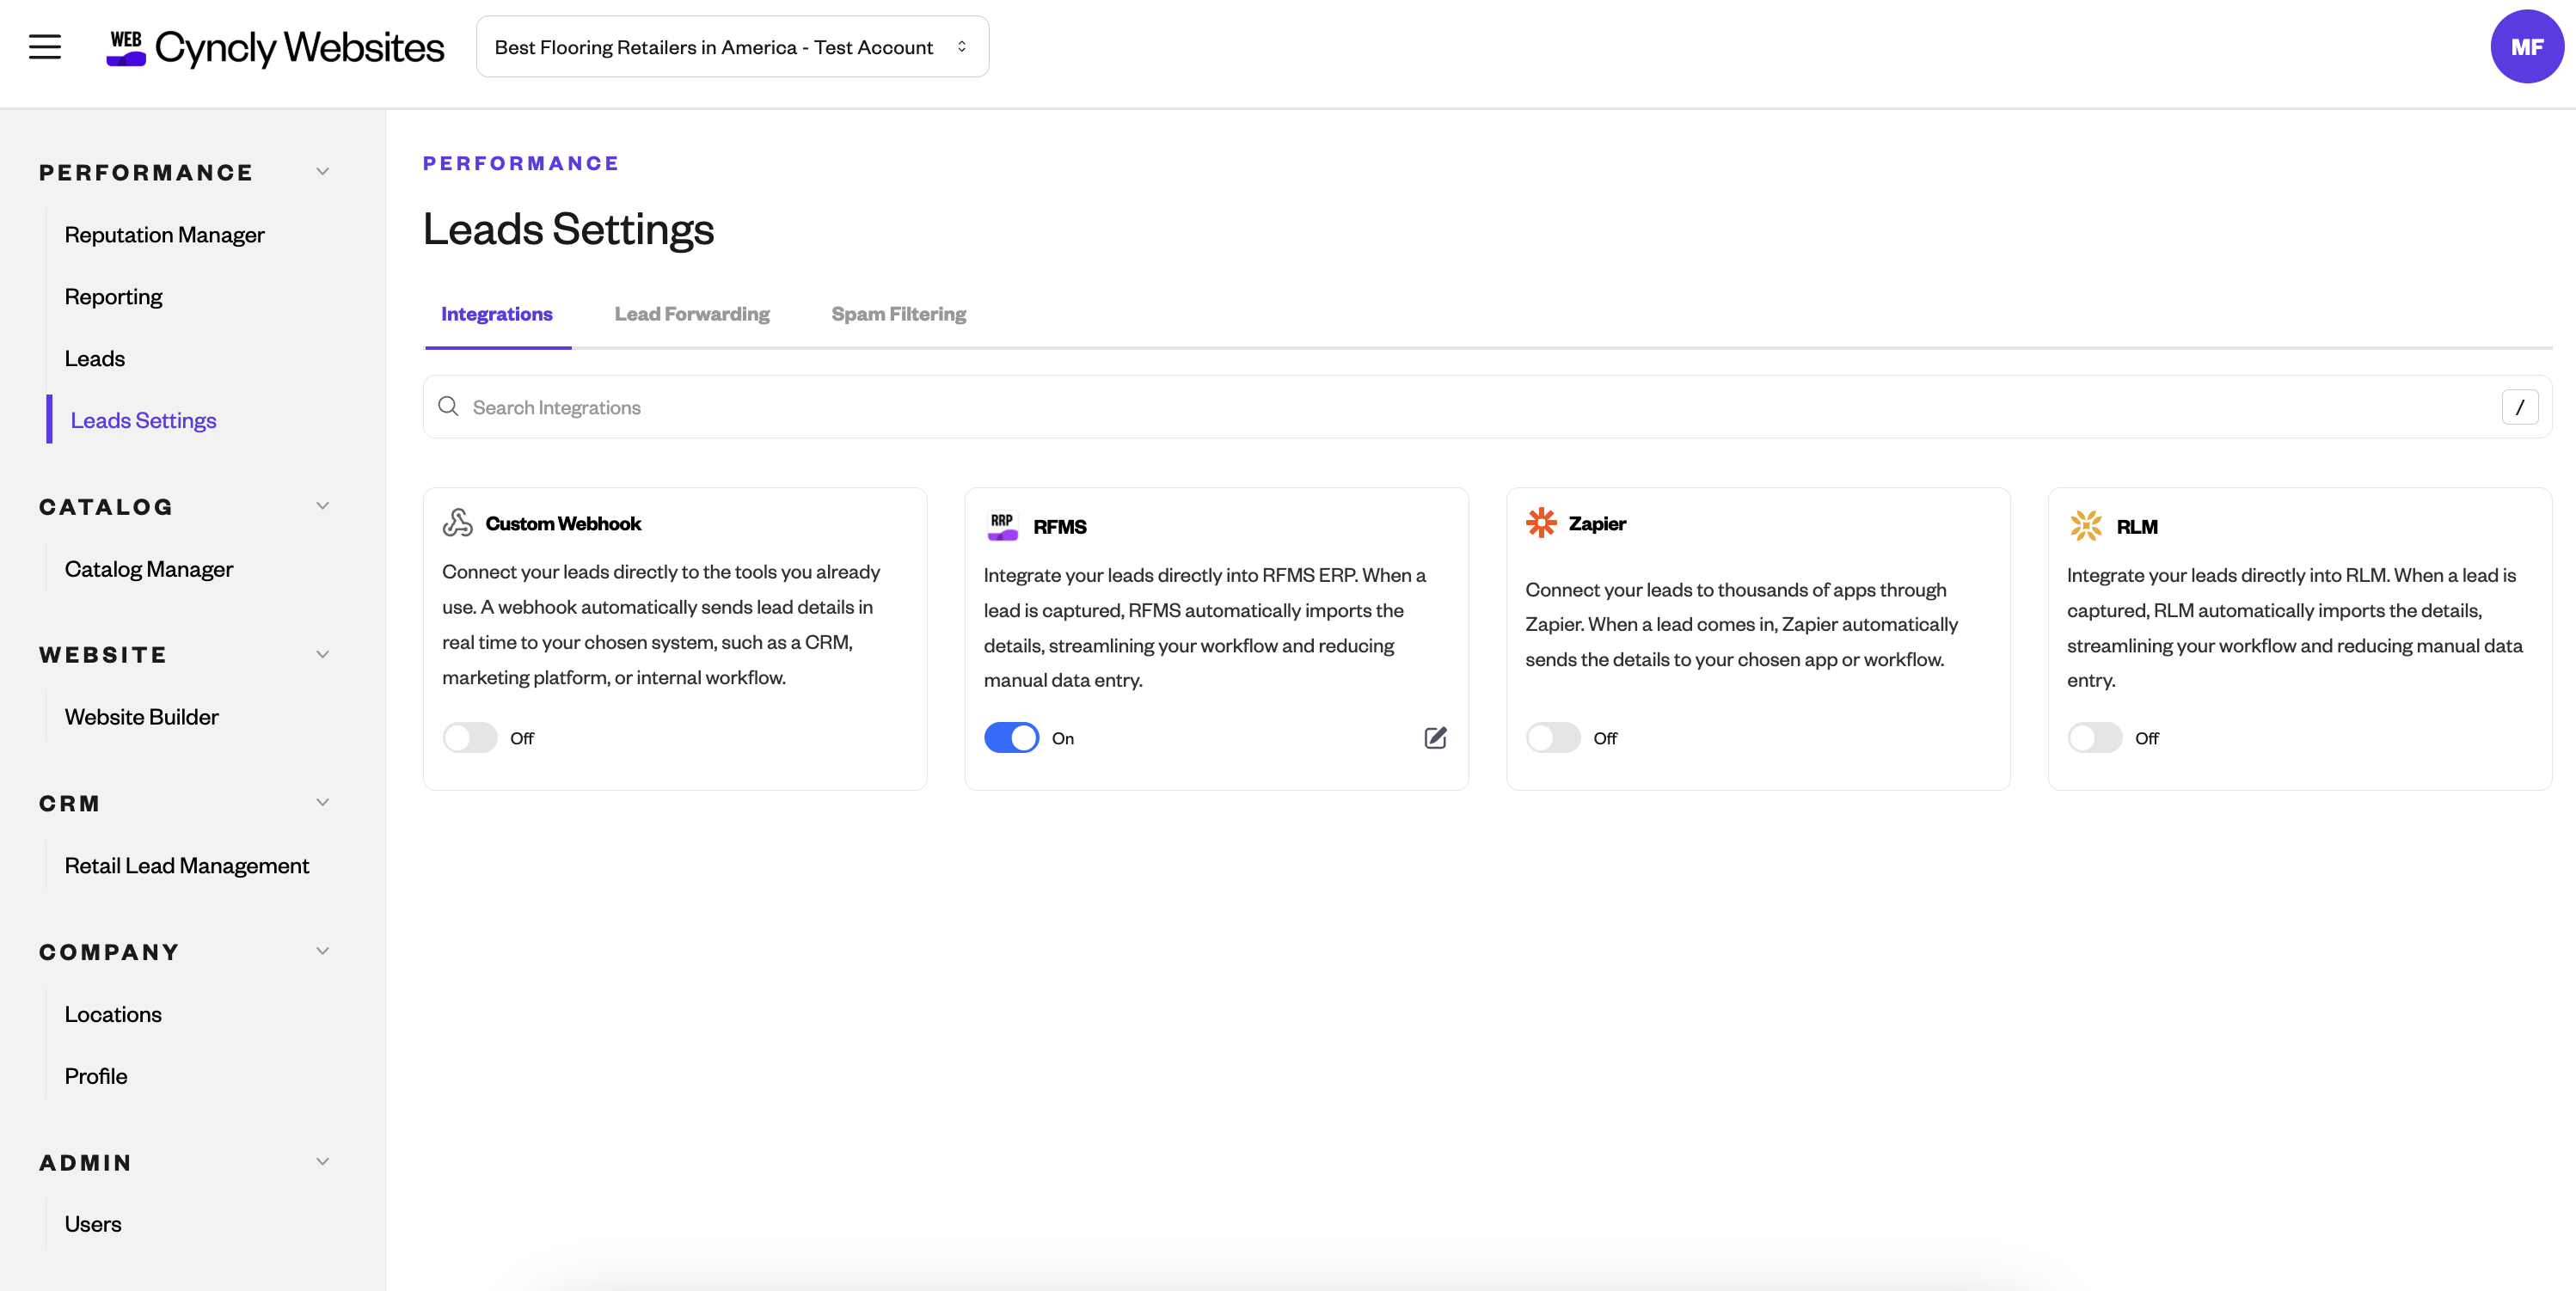Click the RLM logo icon
The image size is (2576, 1291).
(2085, 526)
